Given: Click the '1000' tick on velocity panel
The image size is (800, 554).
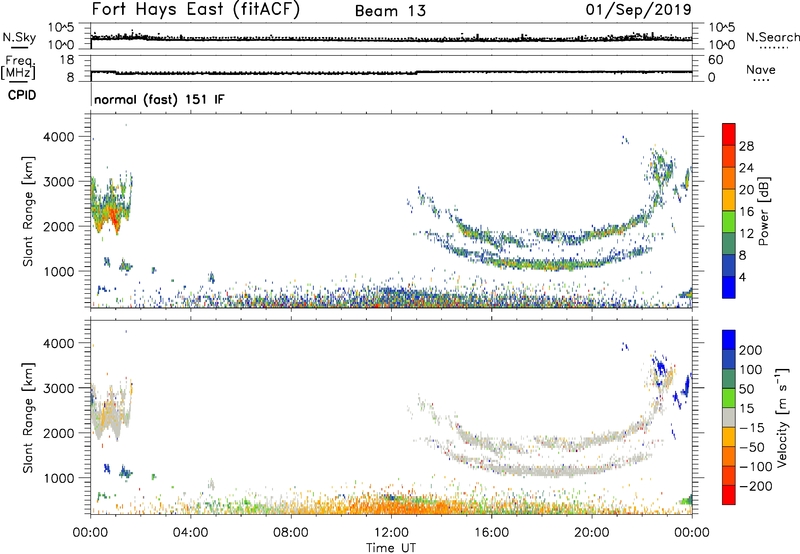Looking at the screenshot, I should (59, 478).
